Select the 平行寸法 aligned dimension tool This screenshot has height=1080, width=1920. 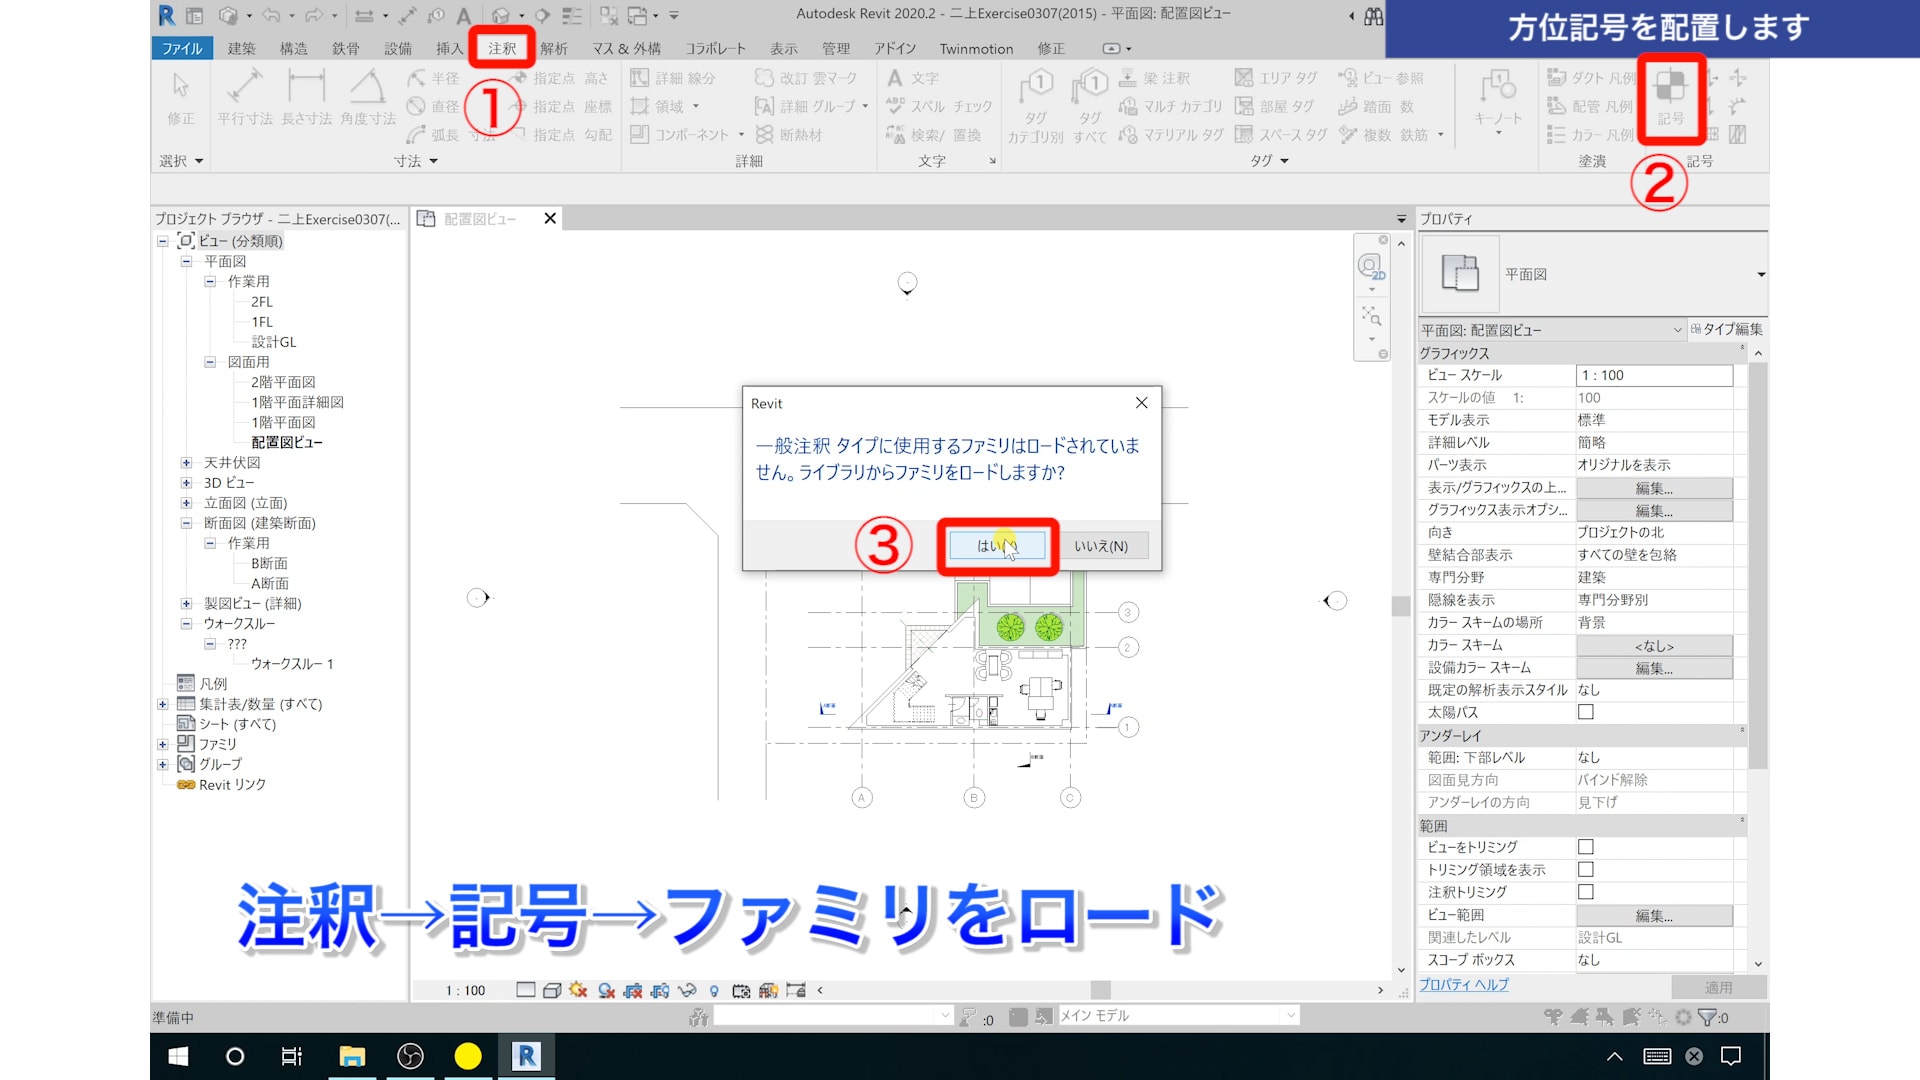pos(245,97)
